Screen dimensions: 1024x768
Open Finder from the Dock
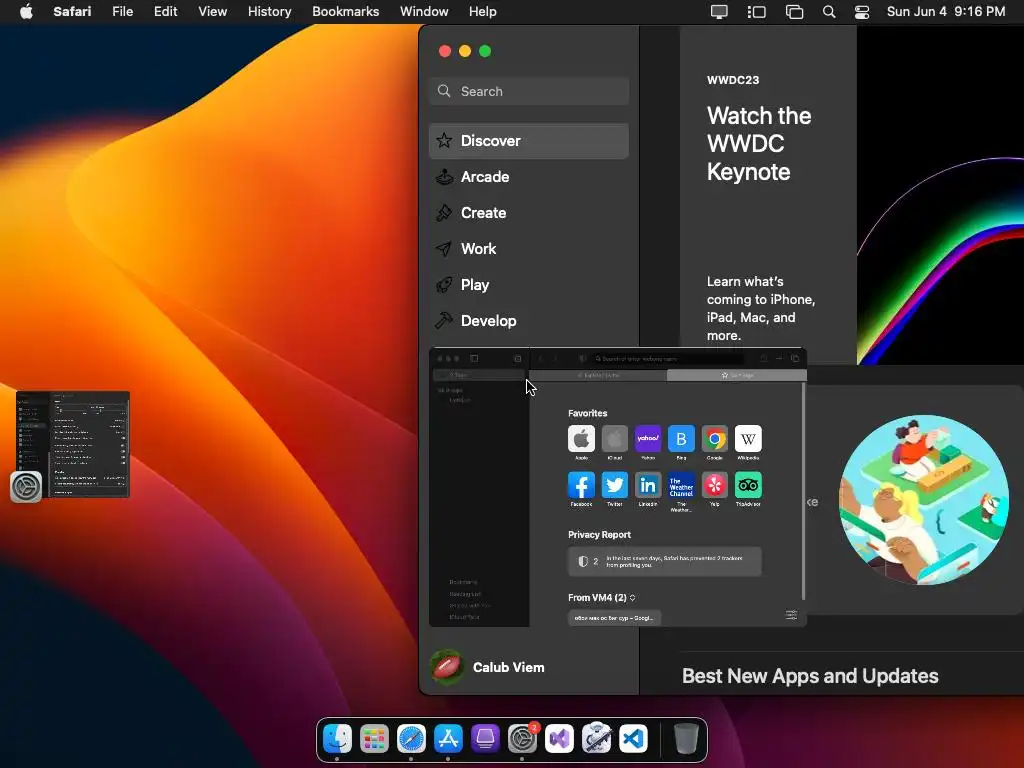[x=338, y=739]
